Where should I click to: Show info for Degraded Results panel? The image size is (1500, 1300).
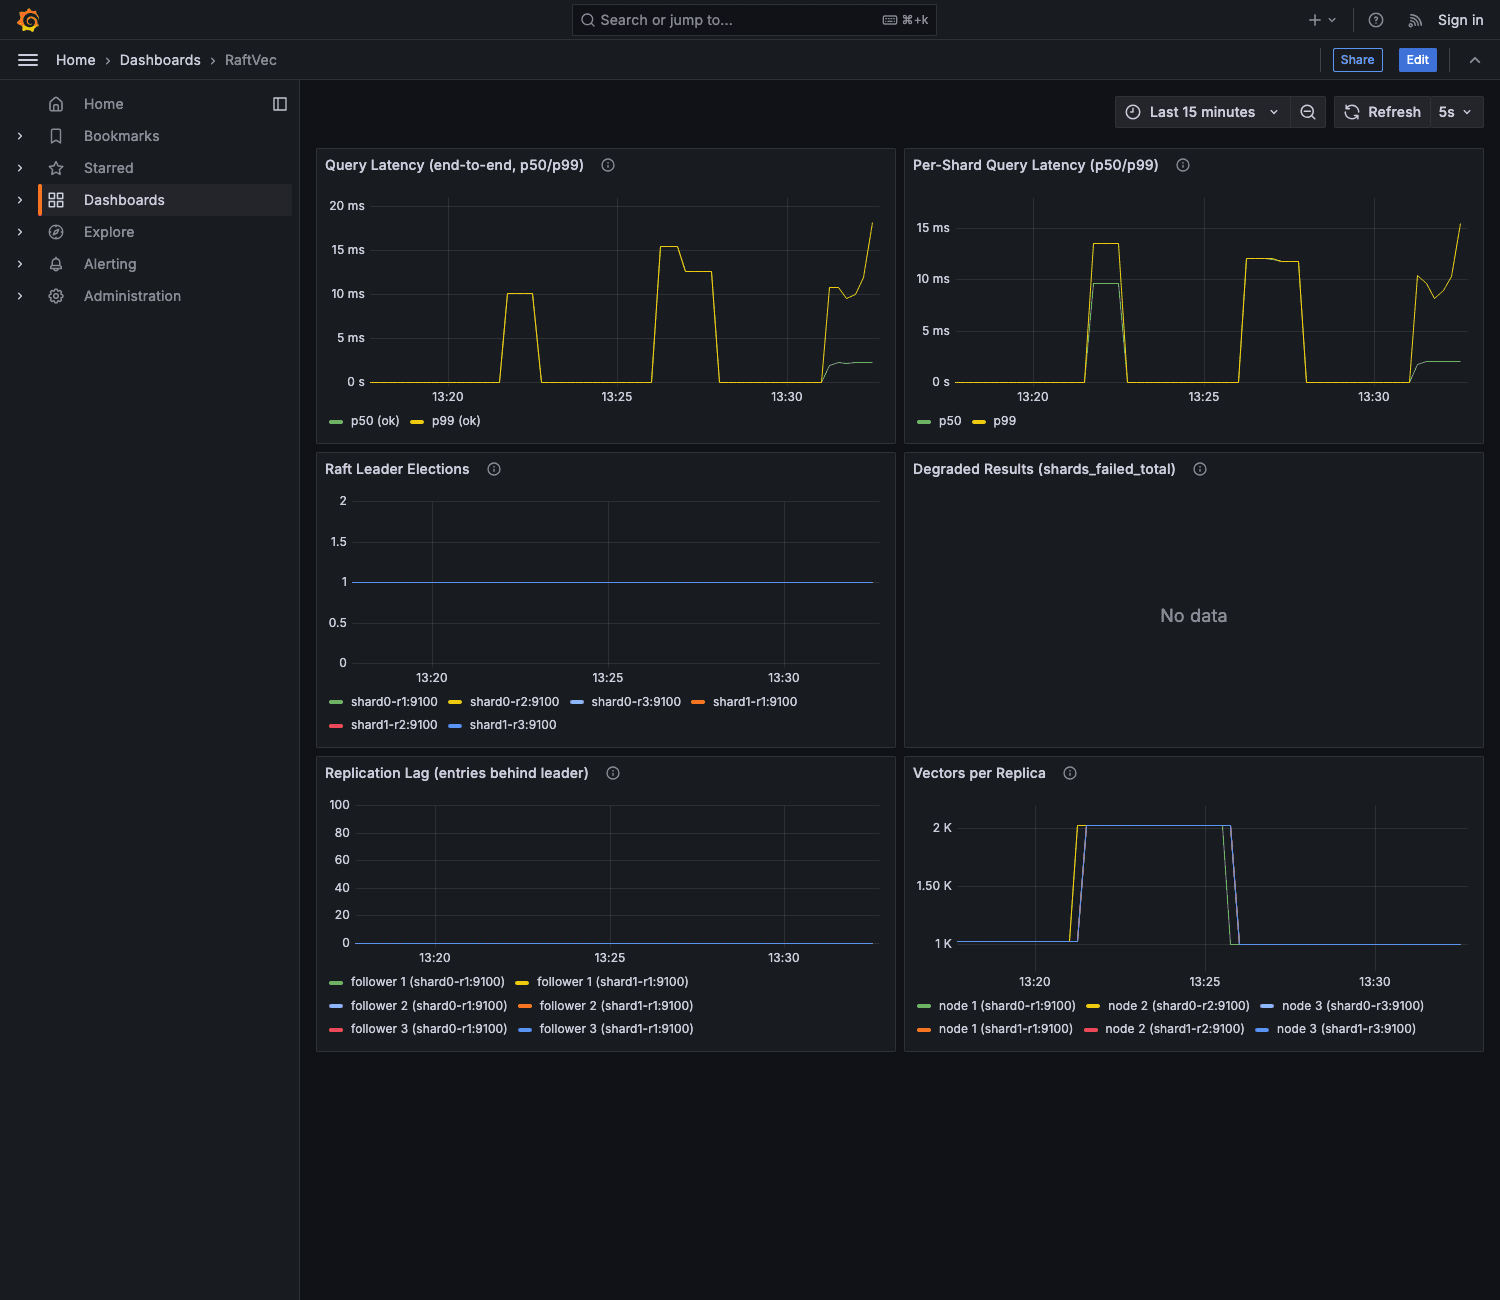pyautogui.click(x=1200, y=469)
